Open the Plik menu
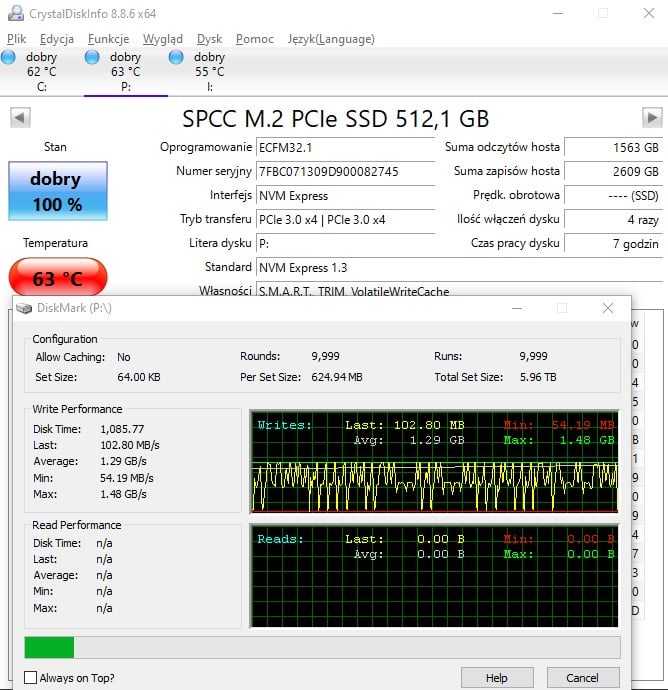This screenshot has width=668, height=690. pyautogui.click(x=17, y=39)
